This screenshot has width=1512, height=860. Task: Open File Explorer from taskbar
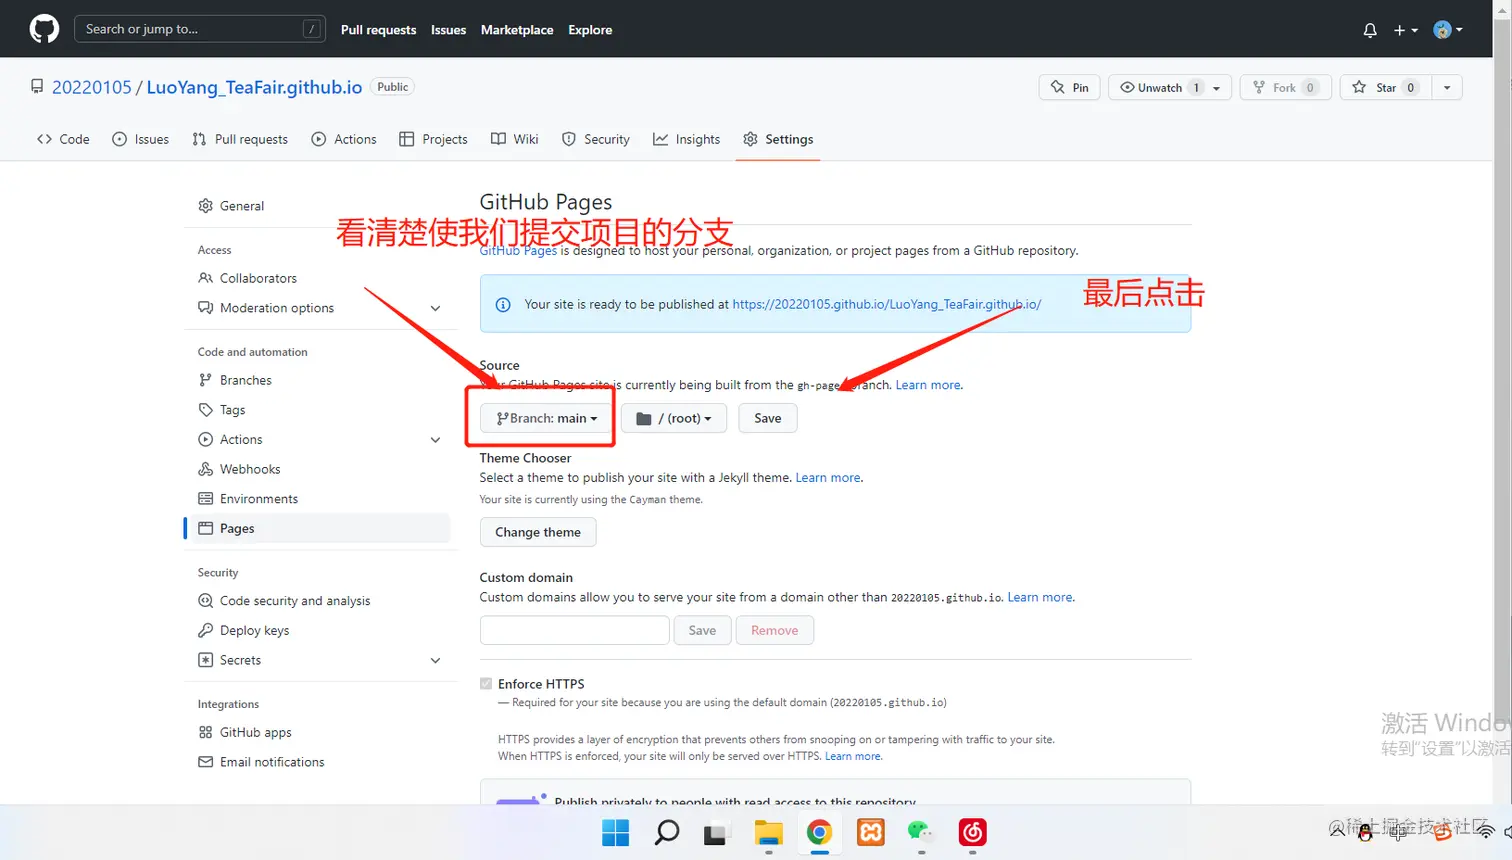tap(768, 832)
